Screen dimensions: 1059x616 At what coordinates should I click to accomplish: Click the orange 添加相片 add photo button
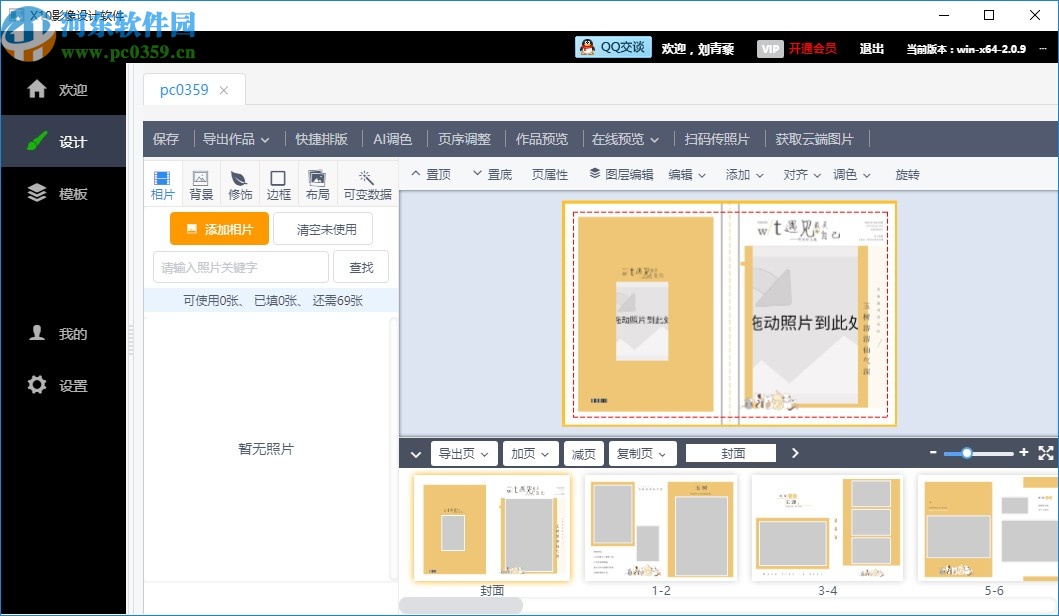coord(219,228)
